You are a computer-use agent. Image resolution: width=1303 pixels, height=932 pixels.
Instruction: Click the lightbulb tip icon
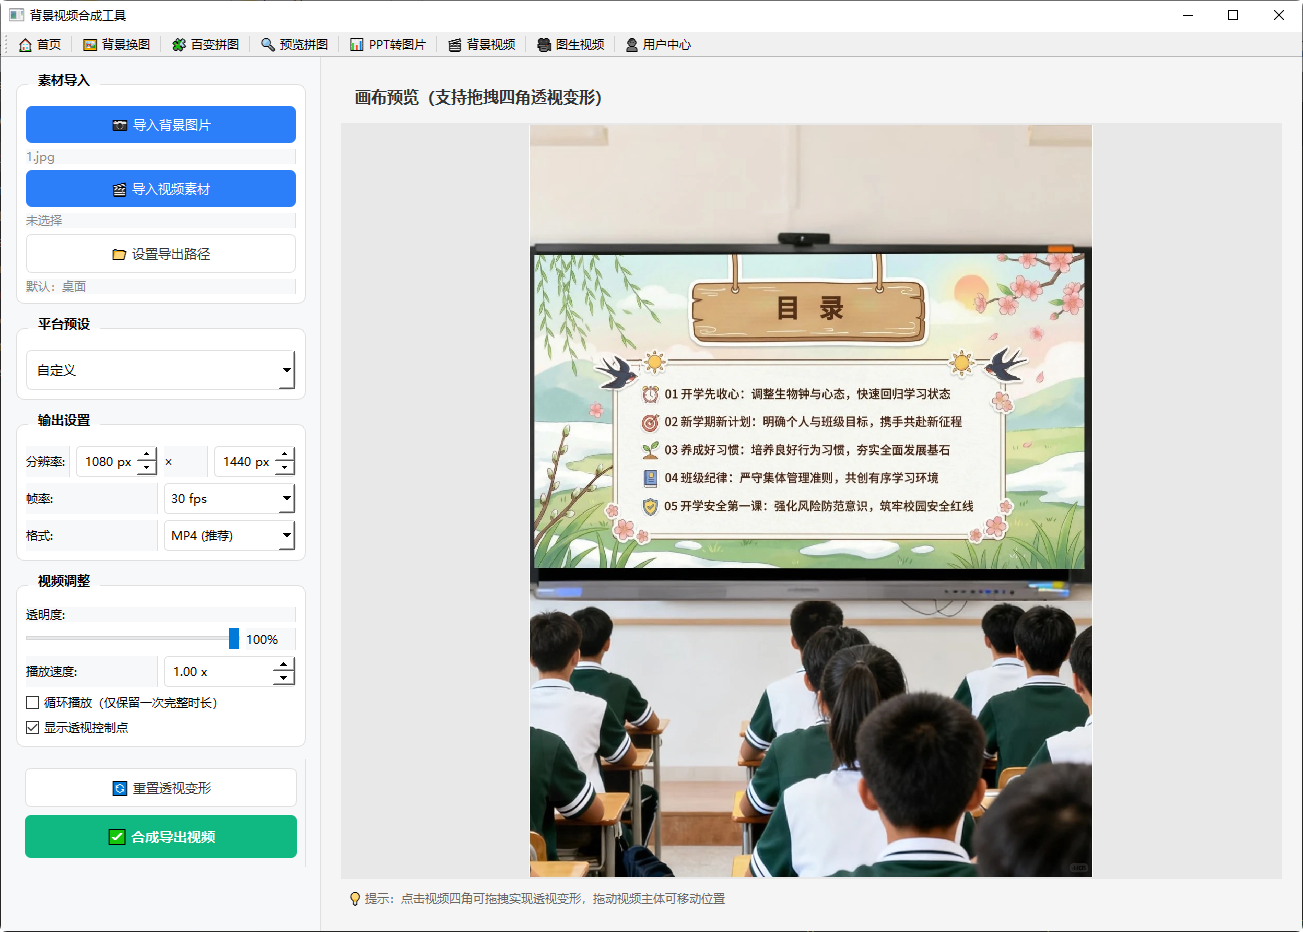click(354, 899)
